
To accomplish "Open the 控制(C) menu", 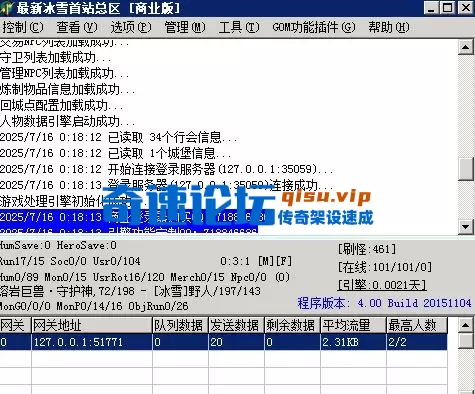I will (23, 27).
